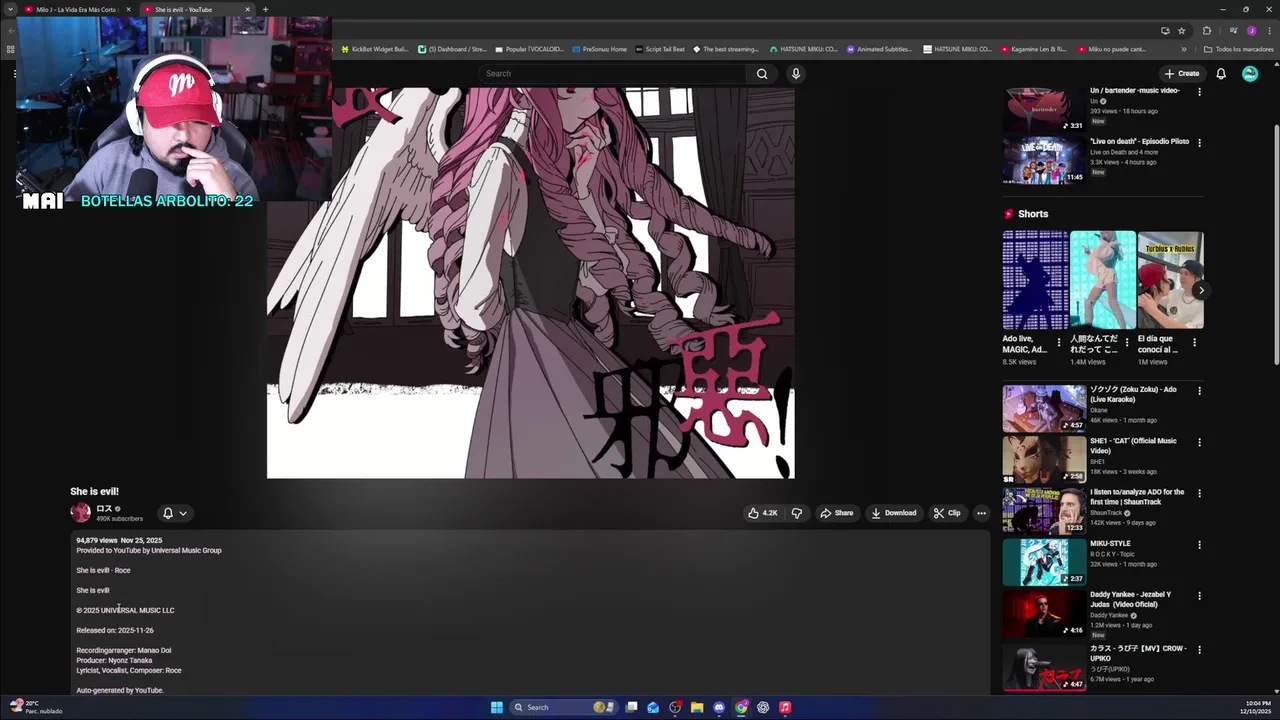
Task: Expand the hidden bookmarks overflow chevron
Action: (1184, 49)
